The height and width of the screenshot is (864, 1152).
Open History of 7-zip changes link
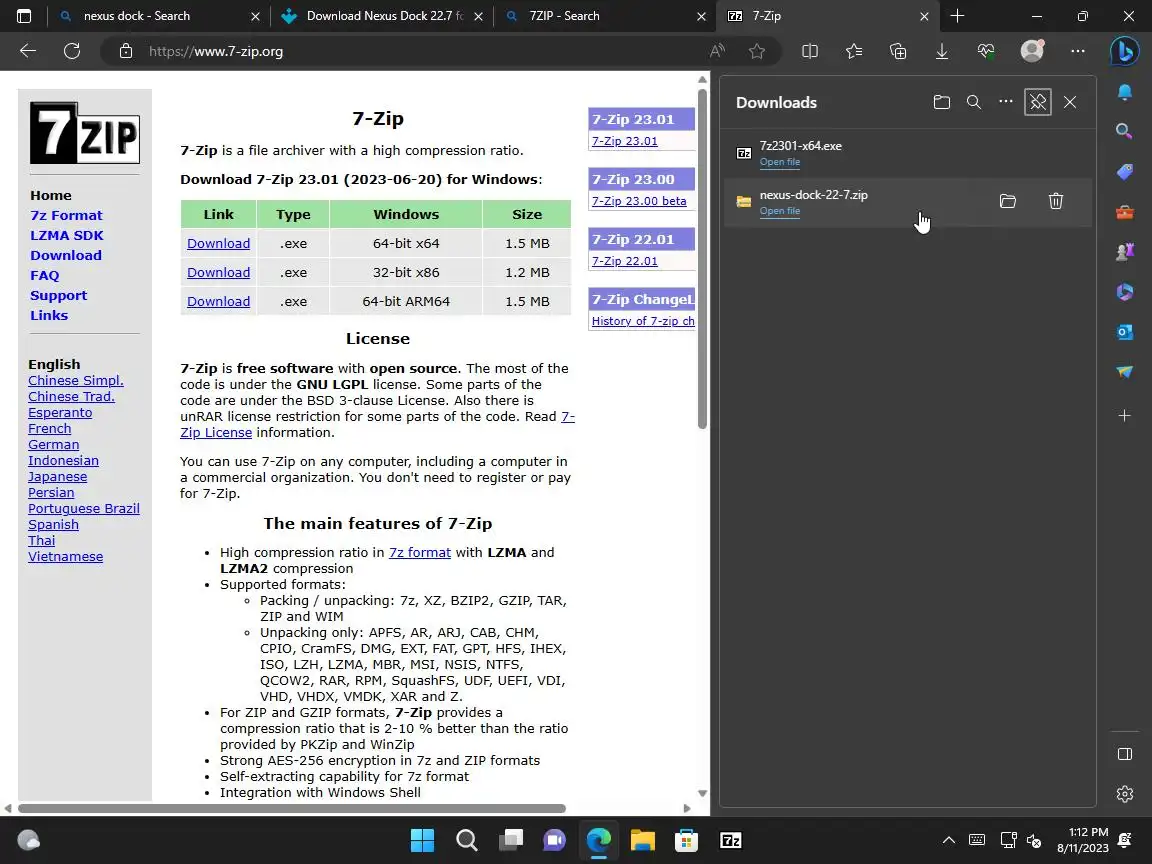pyautogui.click(x=643, y=321)
